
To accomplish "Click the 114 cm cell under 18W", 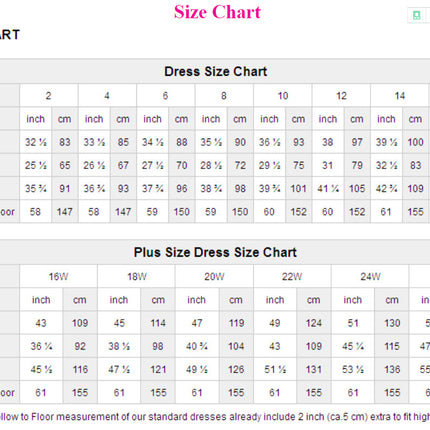I will coord(158,323).
